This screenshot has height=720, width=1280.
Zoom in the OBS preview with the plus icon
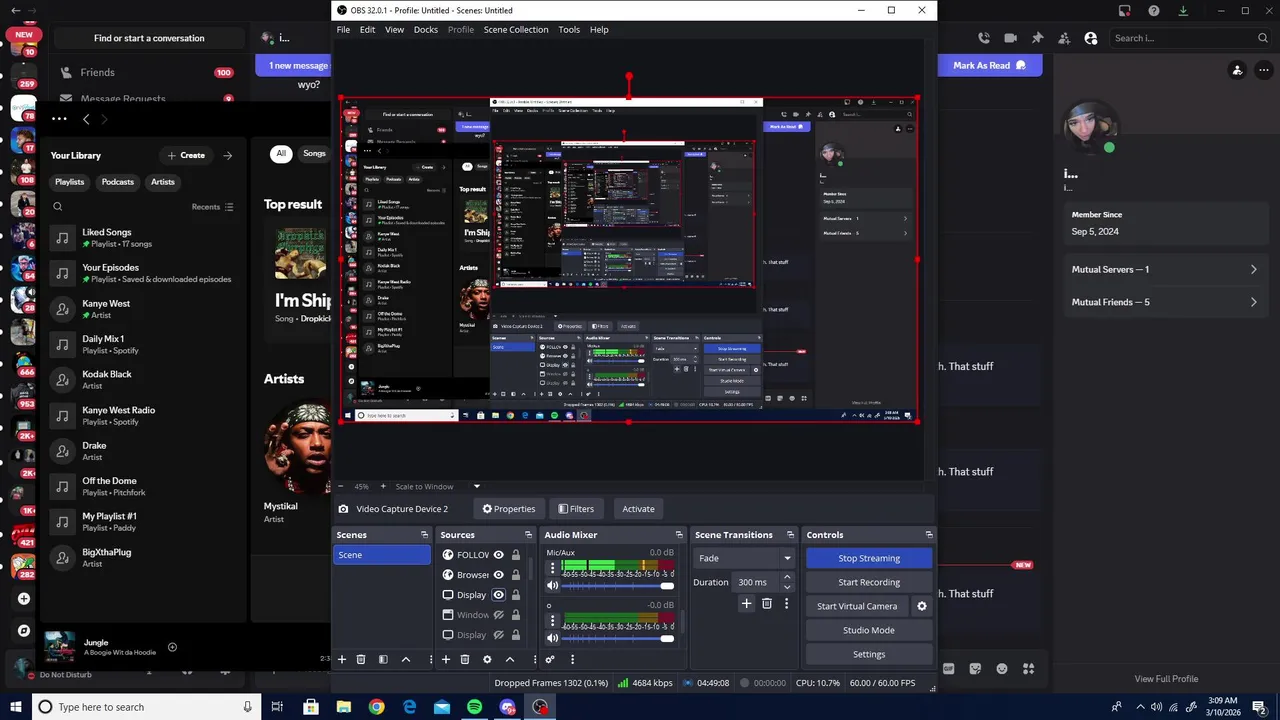pyautogui.click(x=383, y=487)
